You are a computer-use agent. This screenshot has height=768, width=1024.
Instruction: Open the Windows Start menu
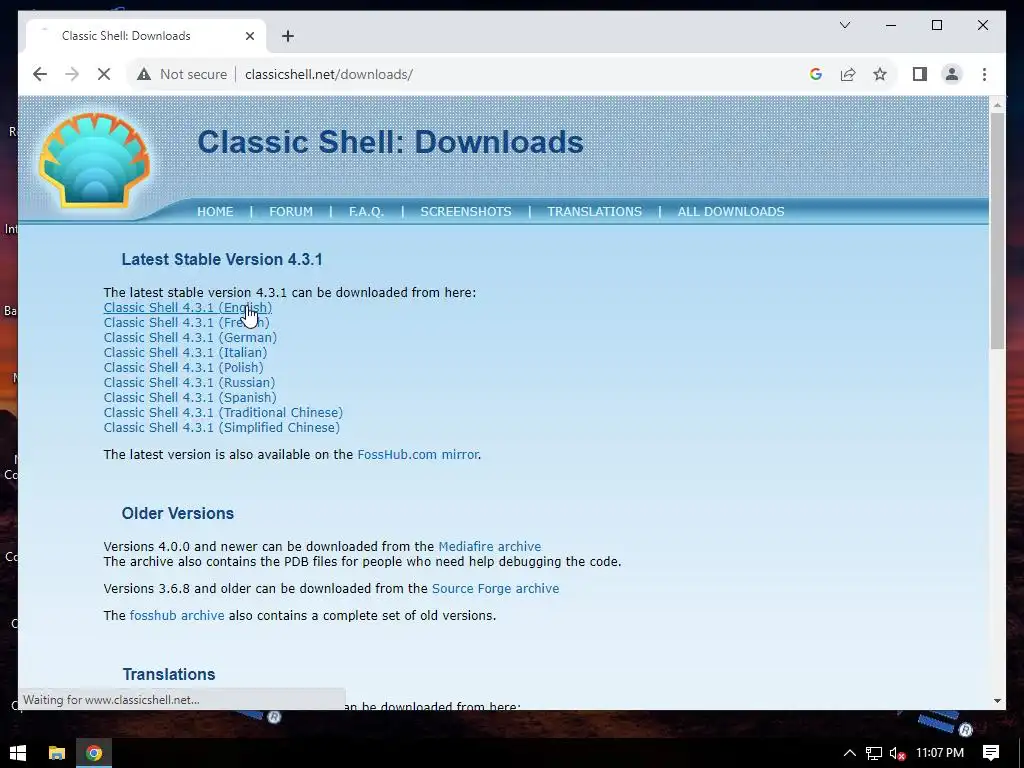tap(18, 753)
